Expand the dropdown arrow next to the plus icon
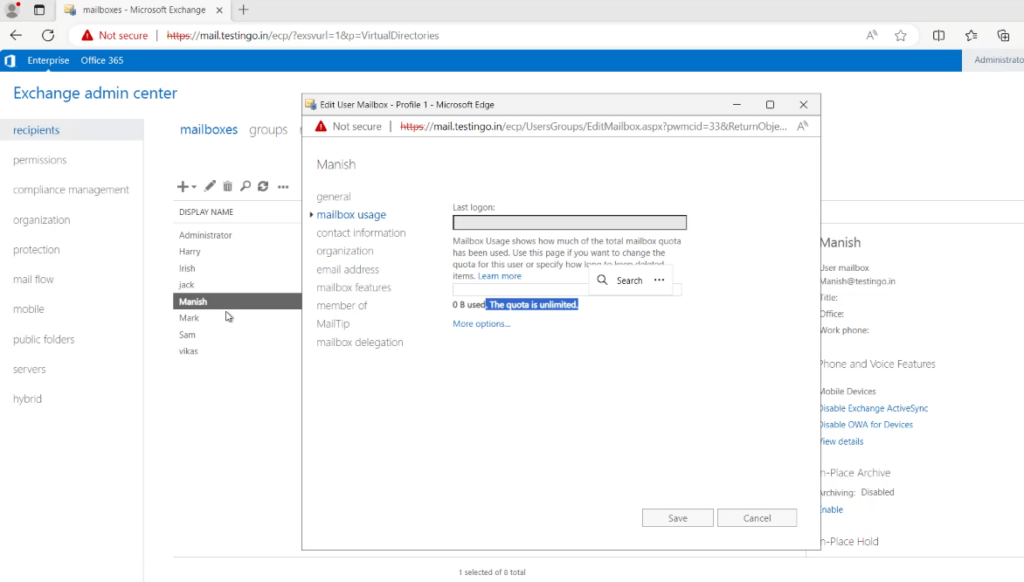Viewport: 1024px width, 582px height. (x=194, y=187)
